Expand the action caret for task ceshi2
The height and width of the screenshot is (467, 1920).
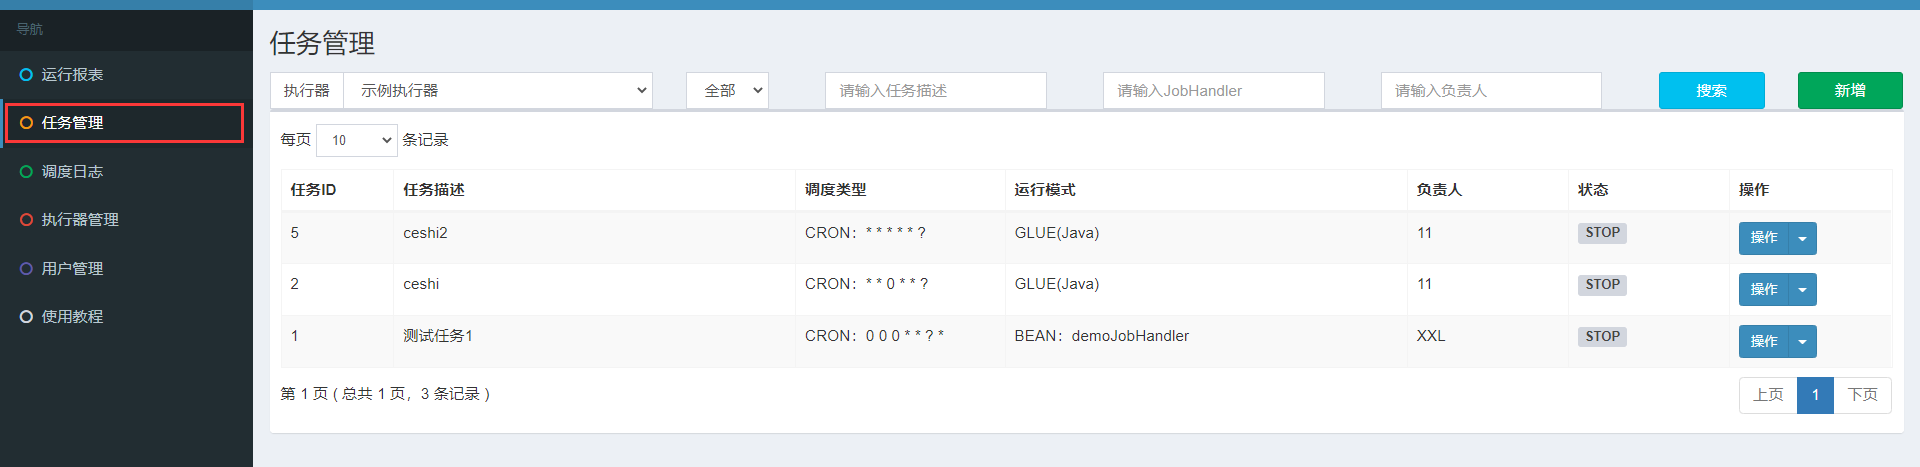click(x=1802, y=239)
